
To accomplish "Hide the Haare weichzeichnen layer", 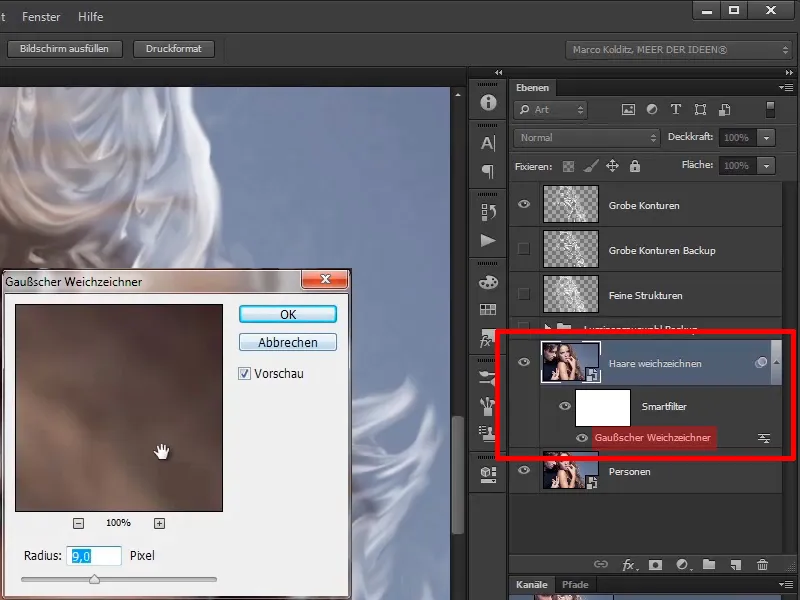I will (524, 362).
